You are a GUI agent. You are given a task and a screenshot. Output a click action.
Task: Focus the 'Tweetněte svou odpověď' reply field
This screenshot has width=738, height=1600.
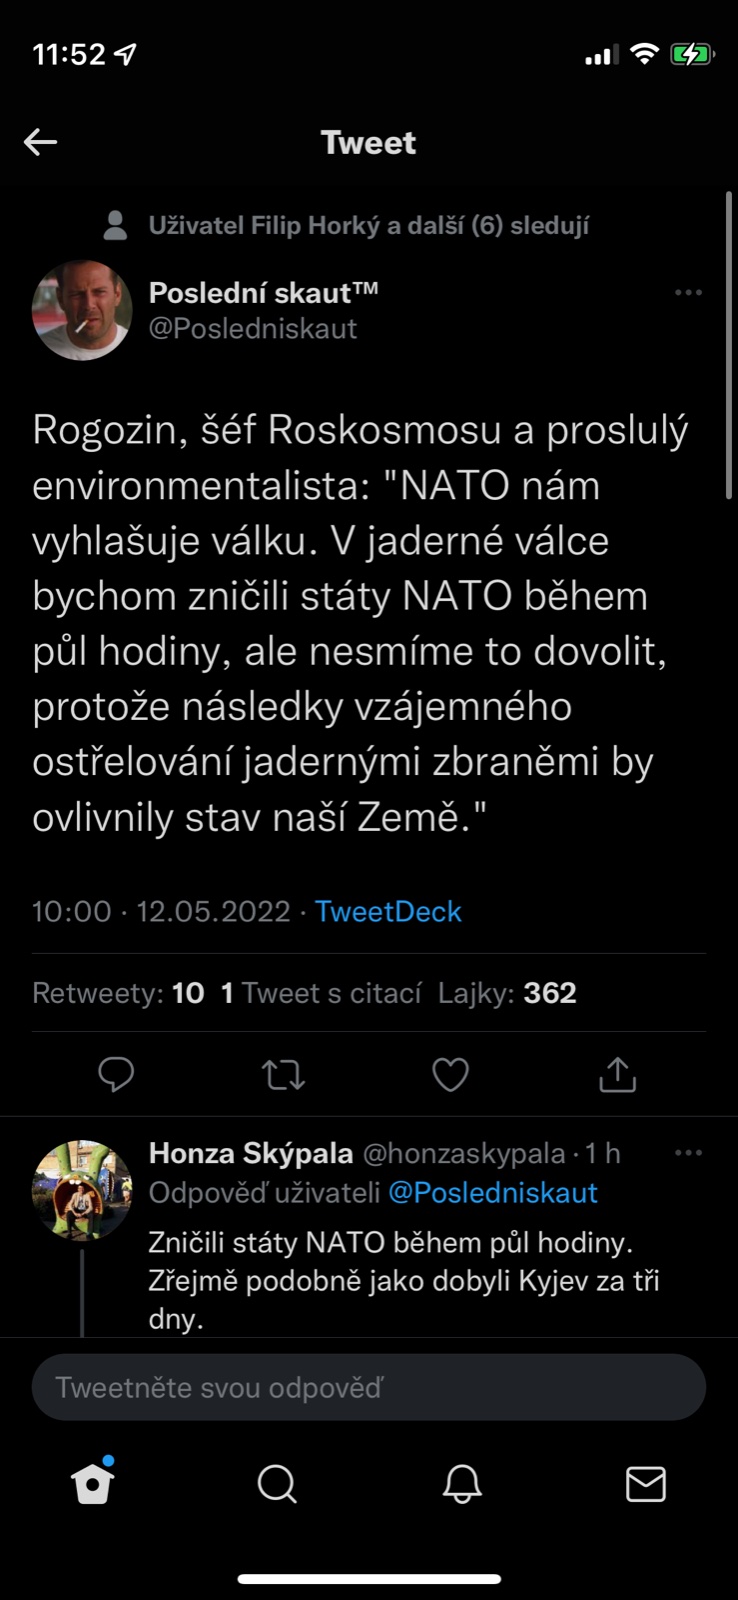tap(368, 1387)
